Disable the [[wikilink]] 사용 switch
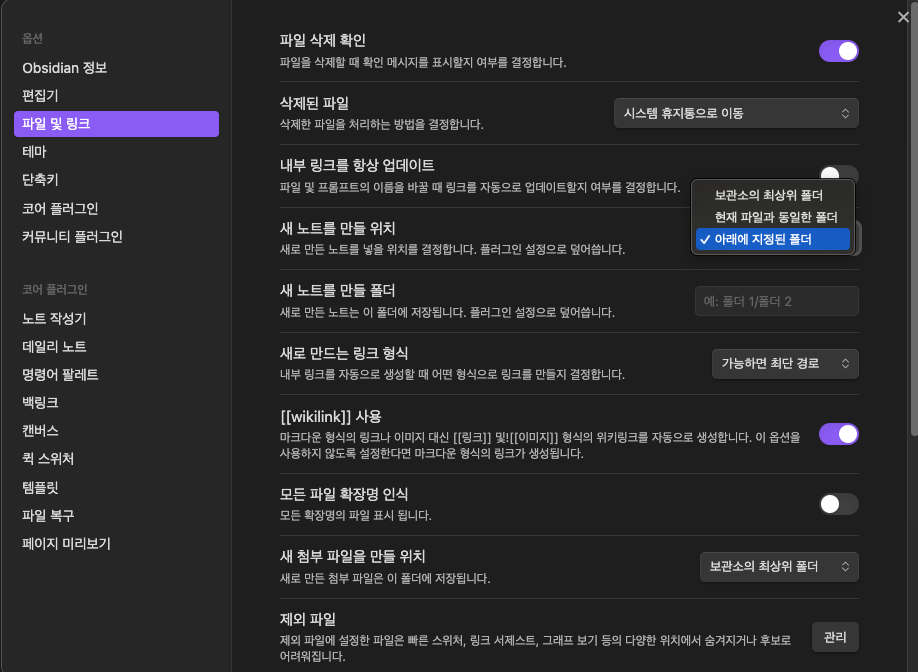The height and width of the screenshot is (672, 918). point(838,434)
